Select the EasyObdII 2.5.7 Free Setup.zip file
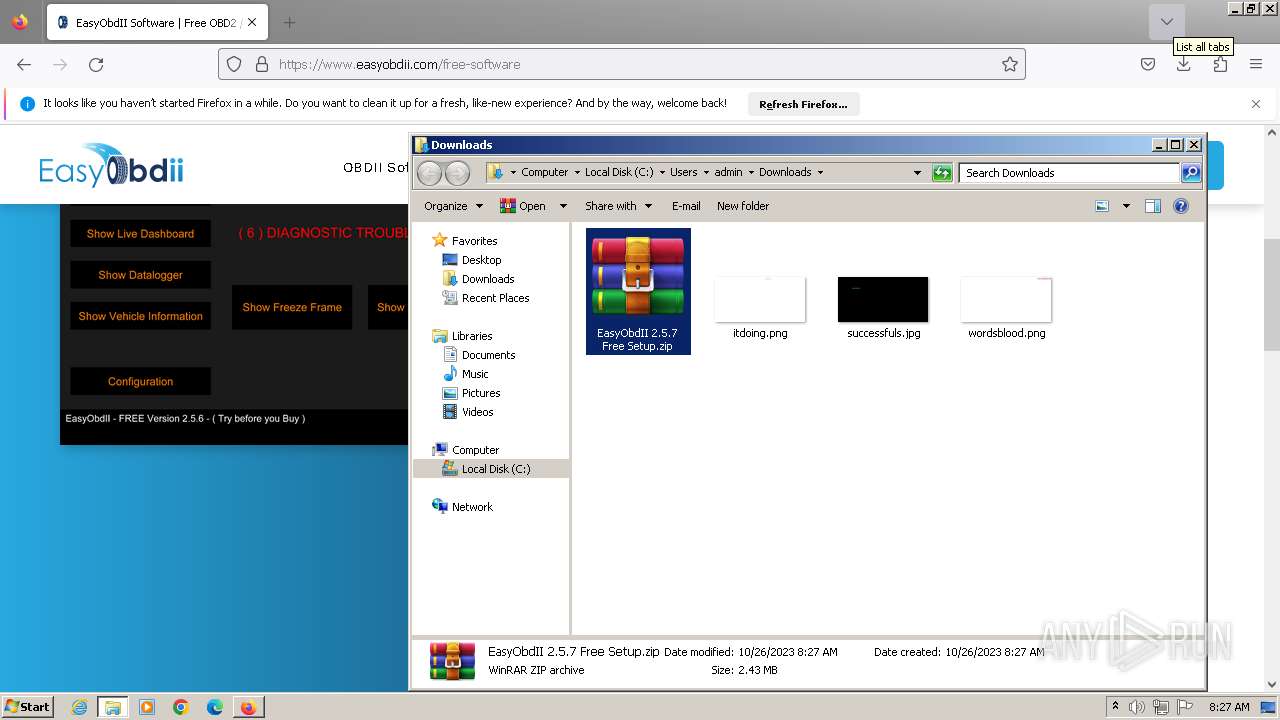 click(638, 291)
